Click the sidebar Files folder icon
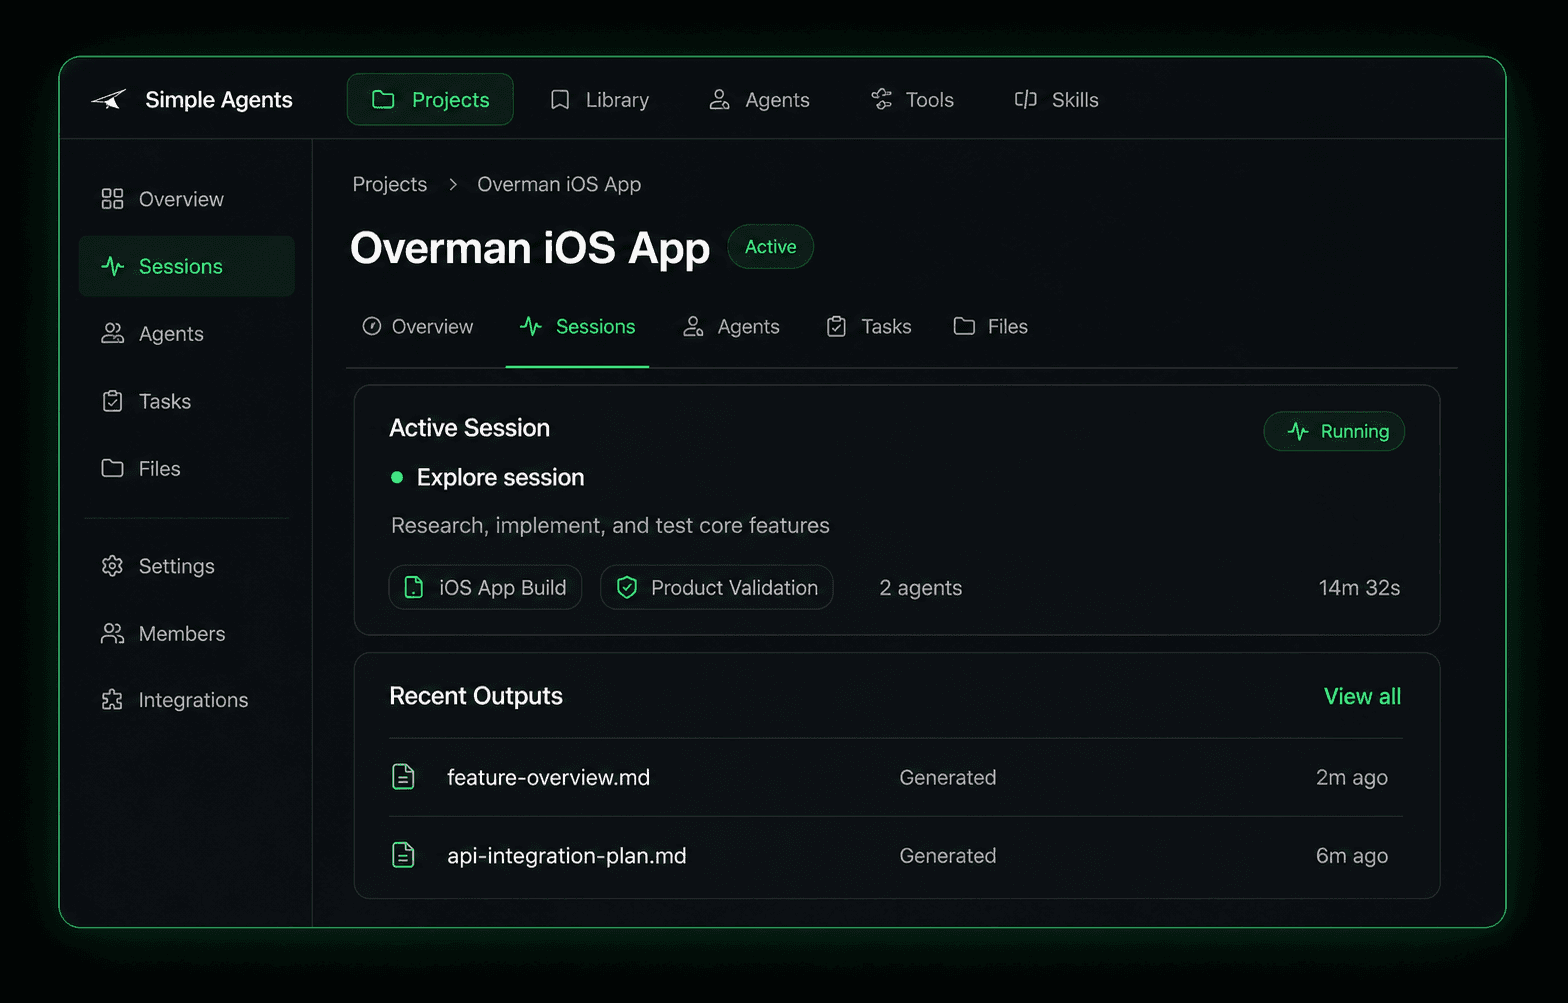Image resolution: width=1568 pixels, height=1003 pixels. pyautogui.click(x=112, y=468)
